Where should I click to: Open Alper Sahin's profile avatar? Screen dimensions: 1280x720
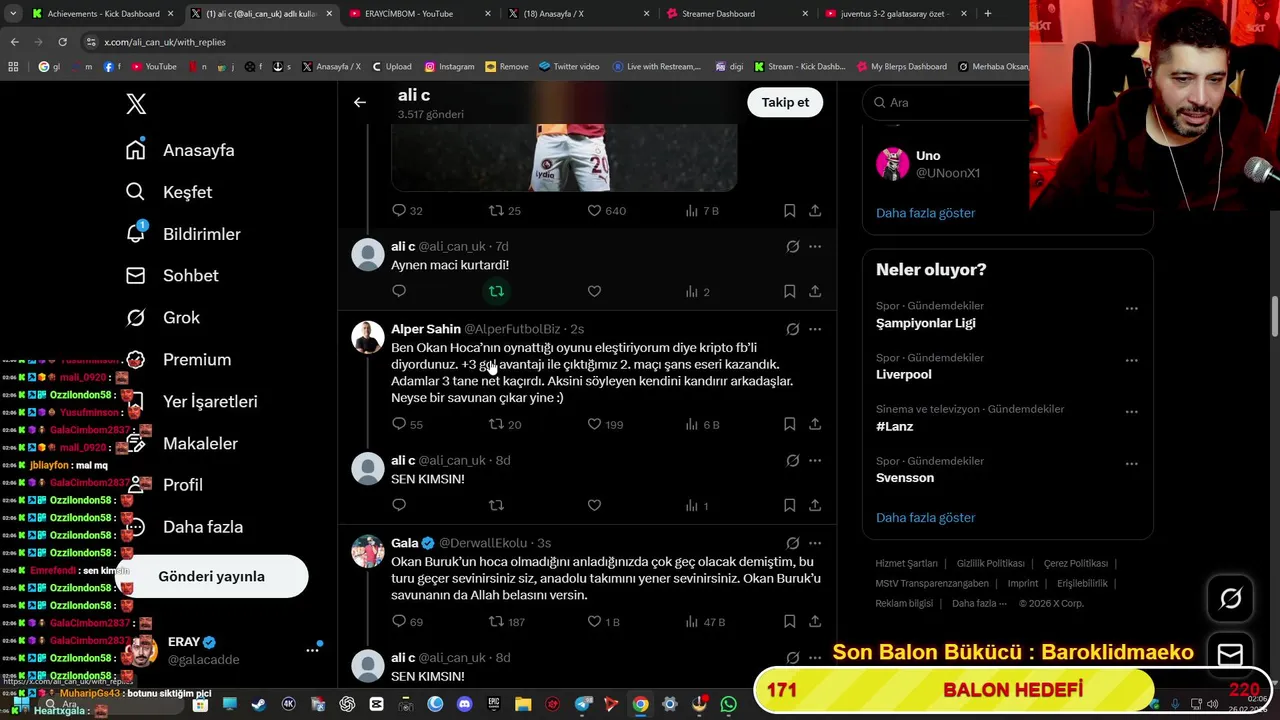tap(367, 337)
